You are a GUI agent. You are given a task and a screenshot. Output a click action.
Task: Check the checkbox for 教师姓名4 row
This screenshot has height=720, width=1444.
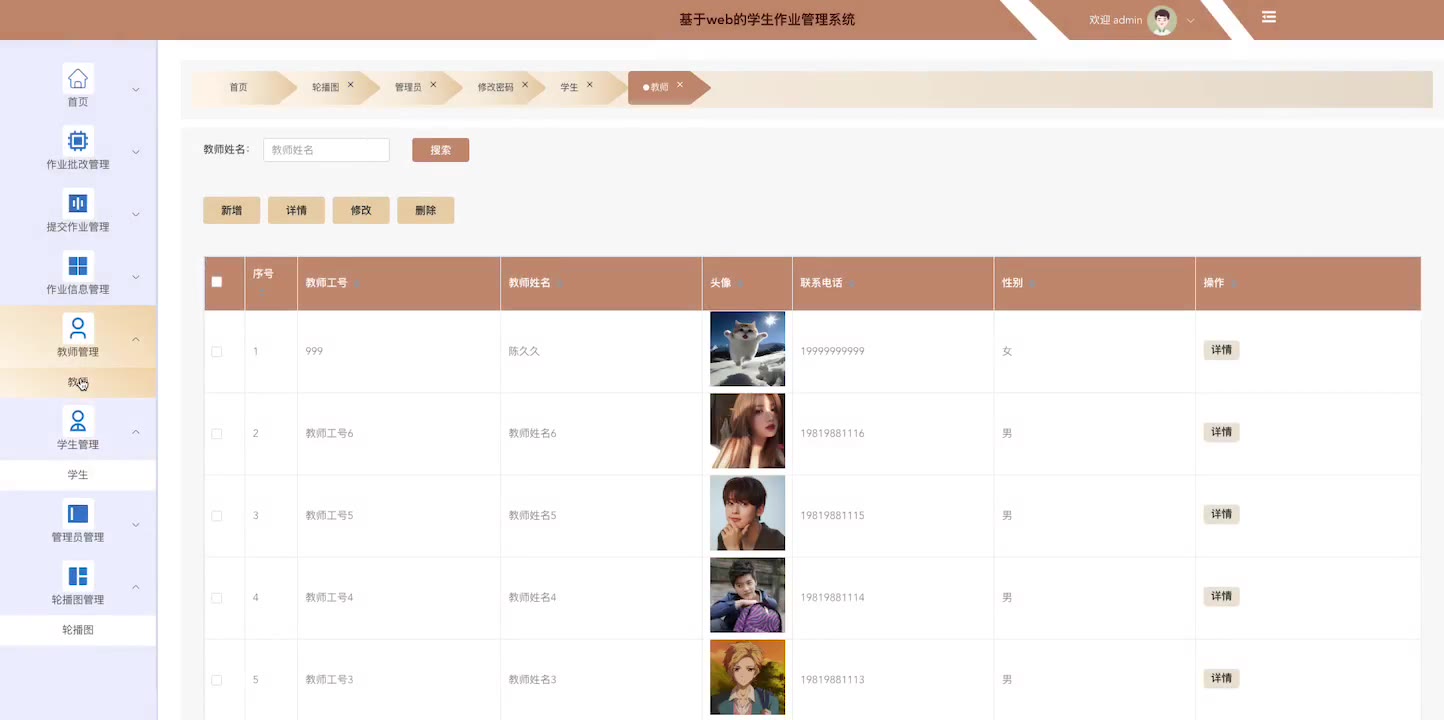tap(217, 598)
